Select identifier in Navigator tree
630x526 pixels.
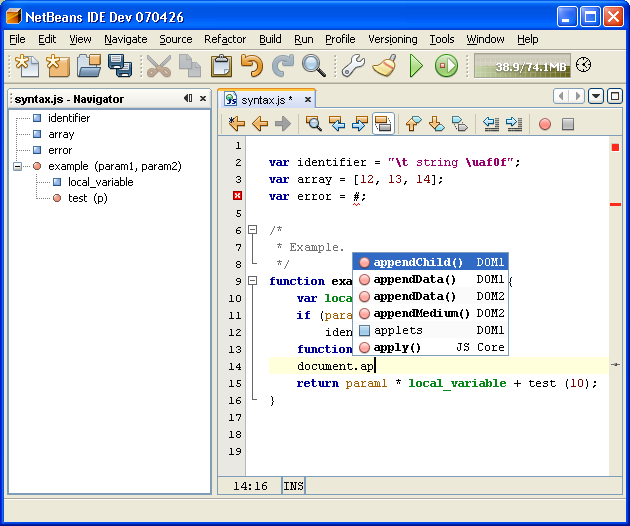(x=69, y=118)
